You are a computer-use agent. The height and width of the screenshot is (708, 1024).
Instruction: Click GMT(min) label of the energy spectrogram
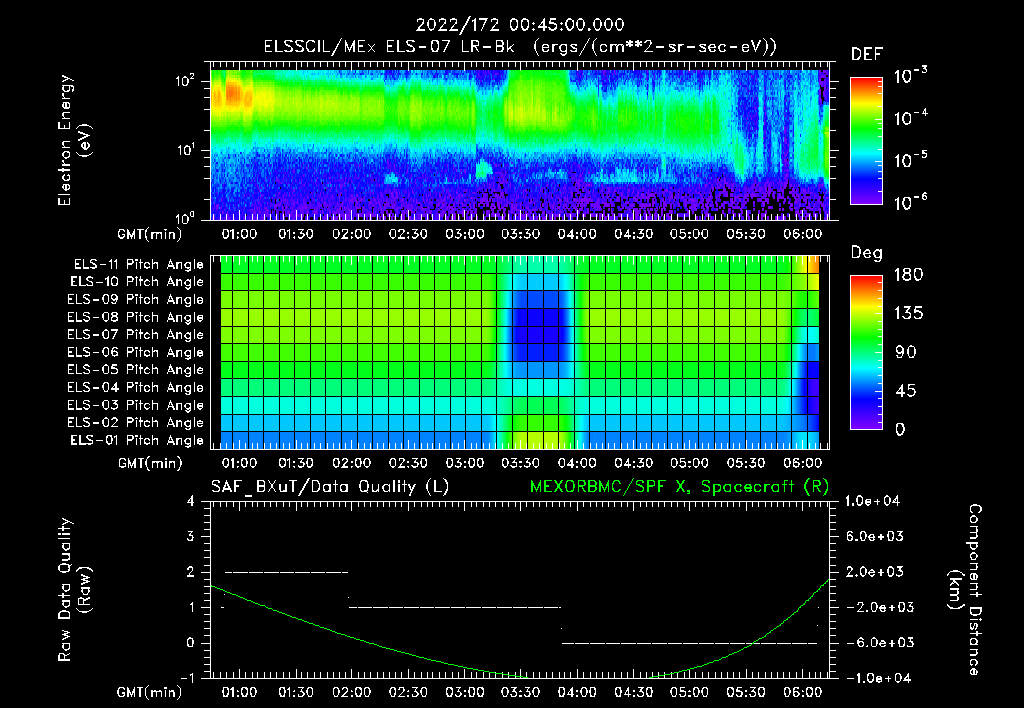coord(150,234)
